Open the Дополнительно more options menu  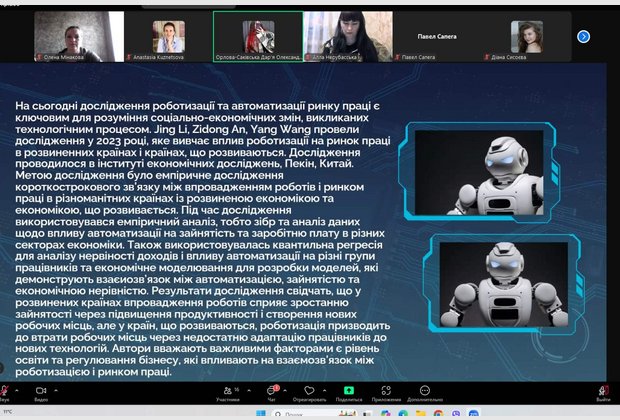(x=425, y=388)
